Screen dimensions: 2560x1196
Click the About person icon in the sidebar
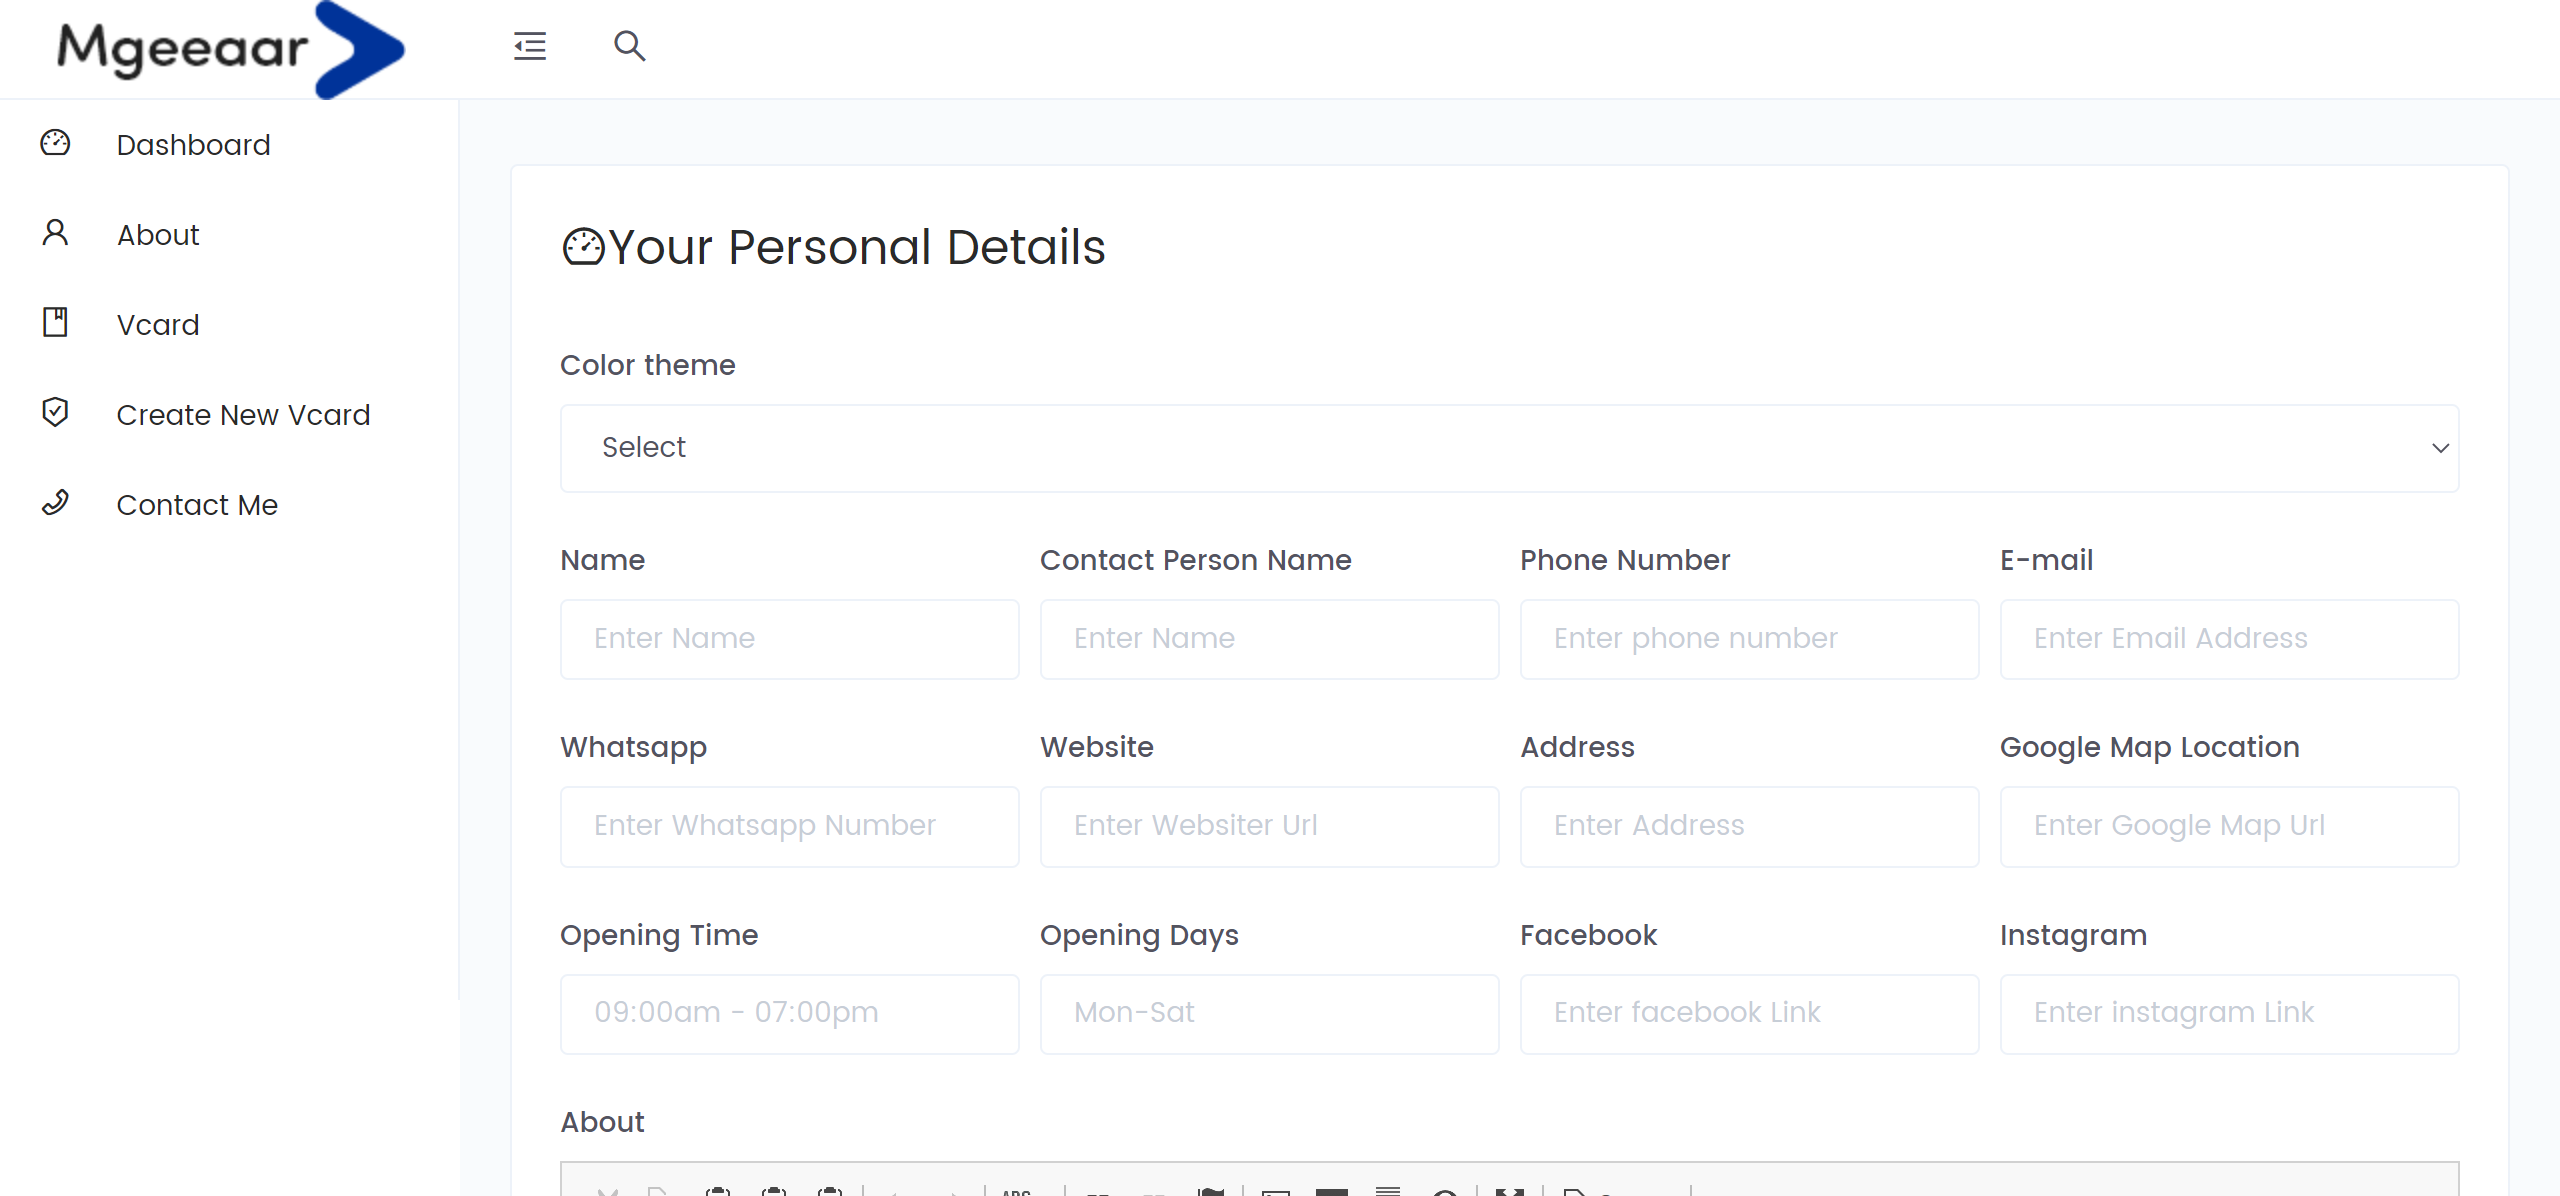click(x=55, y=234)
